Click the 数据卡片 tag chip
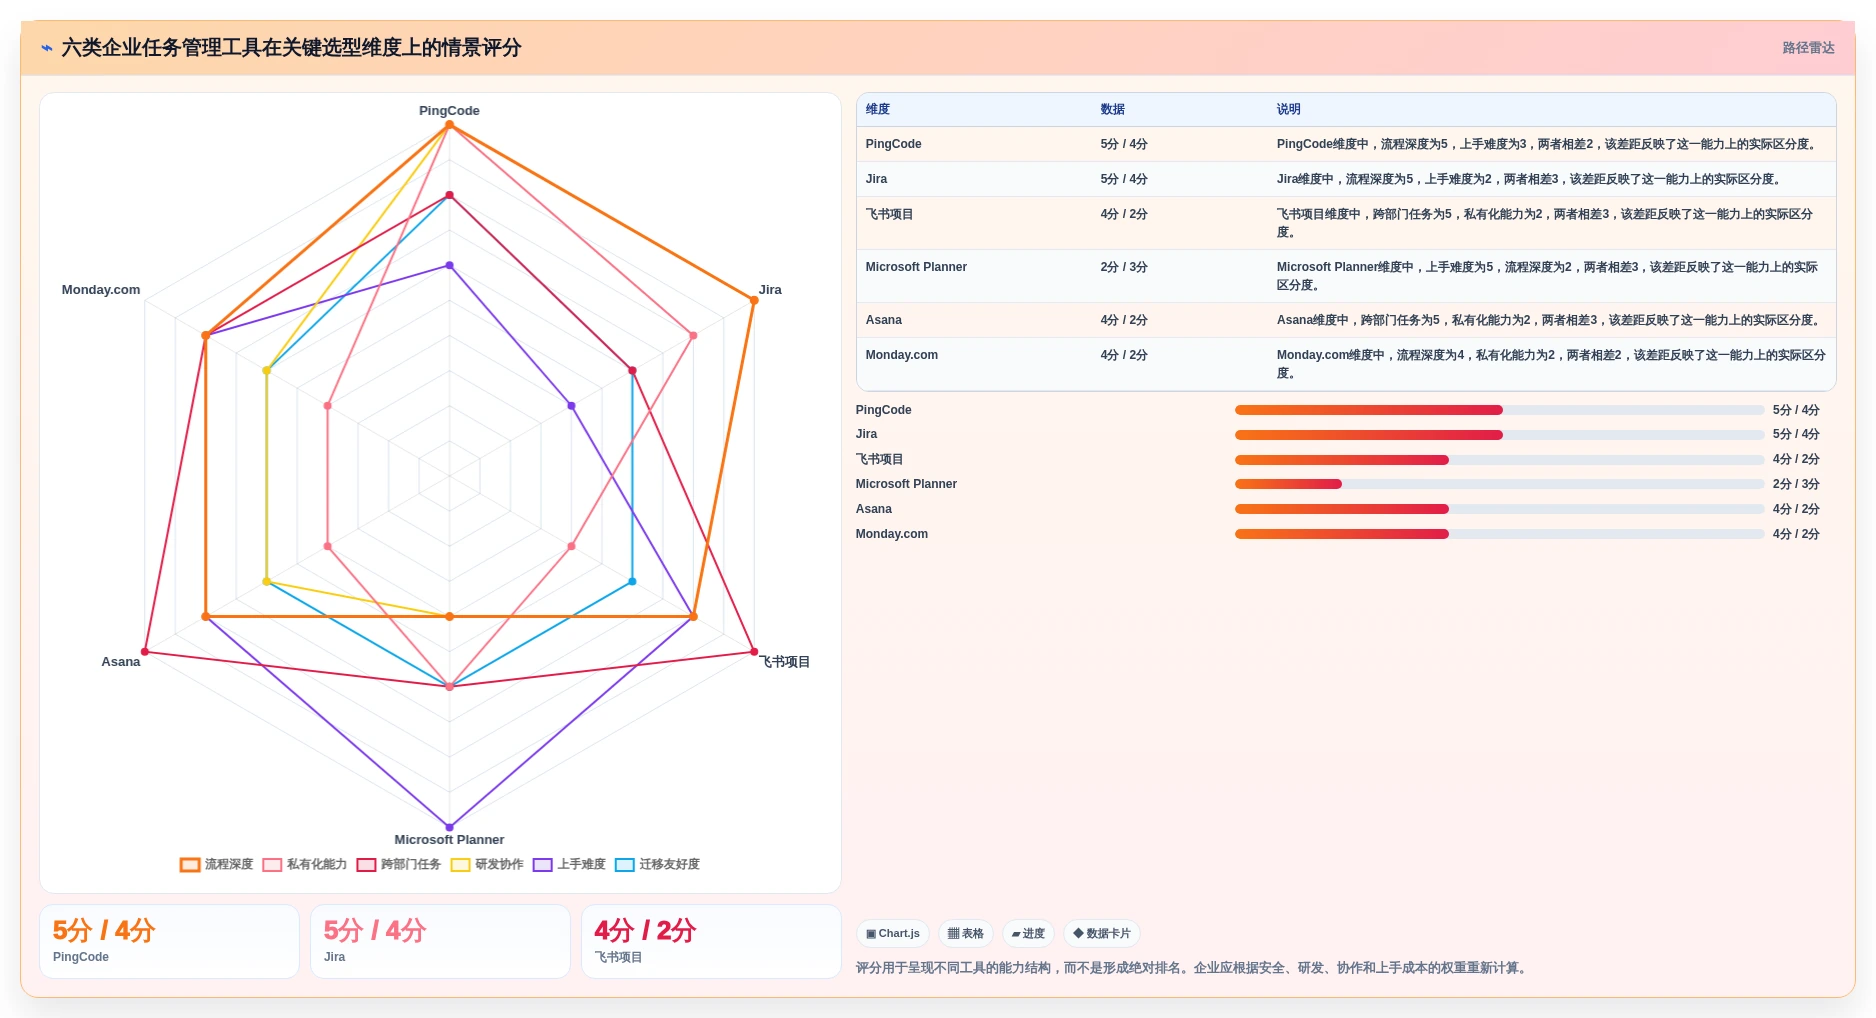 point(1102,934)
